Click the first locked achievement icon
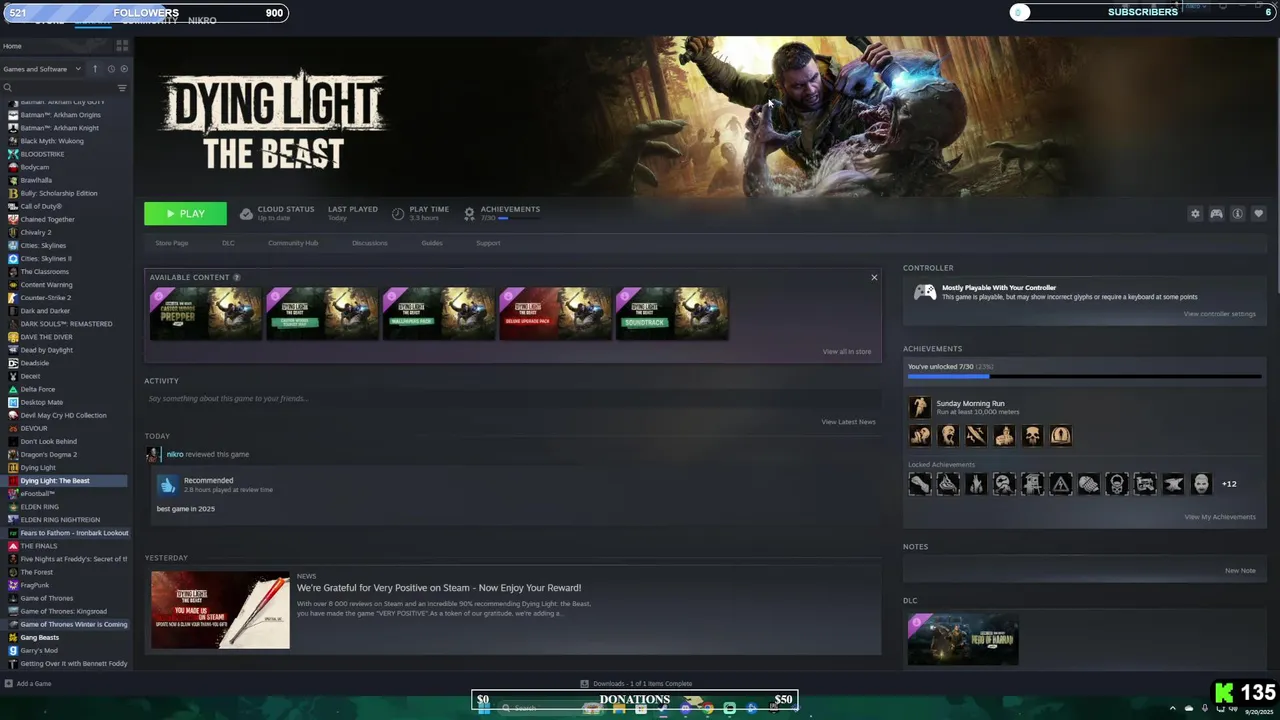This screenshot has width=1280, height=720. [919, 484]
